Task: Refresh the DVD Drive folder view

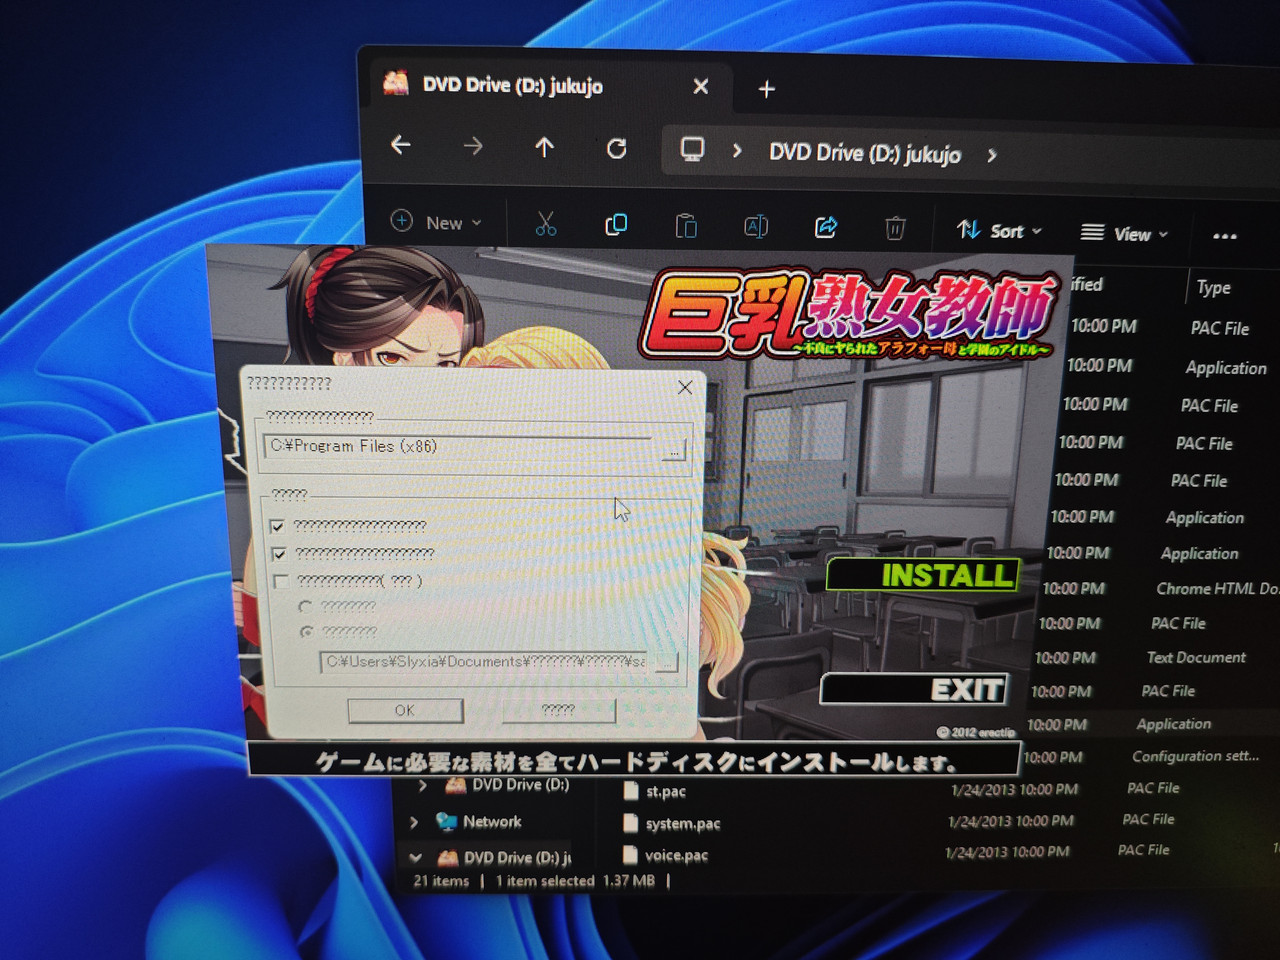Action: coord(617,149)
